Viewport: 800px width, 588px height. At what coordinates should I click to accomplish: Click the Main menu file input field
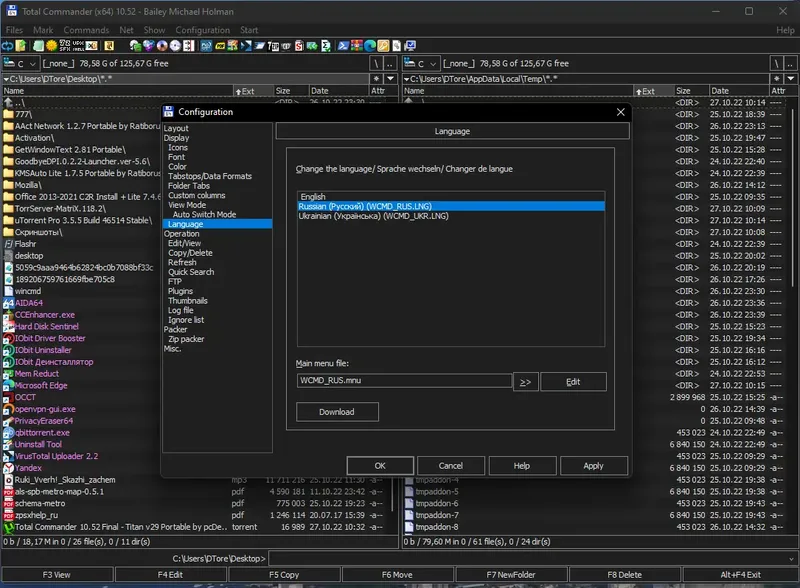[403, 381]
